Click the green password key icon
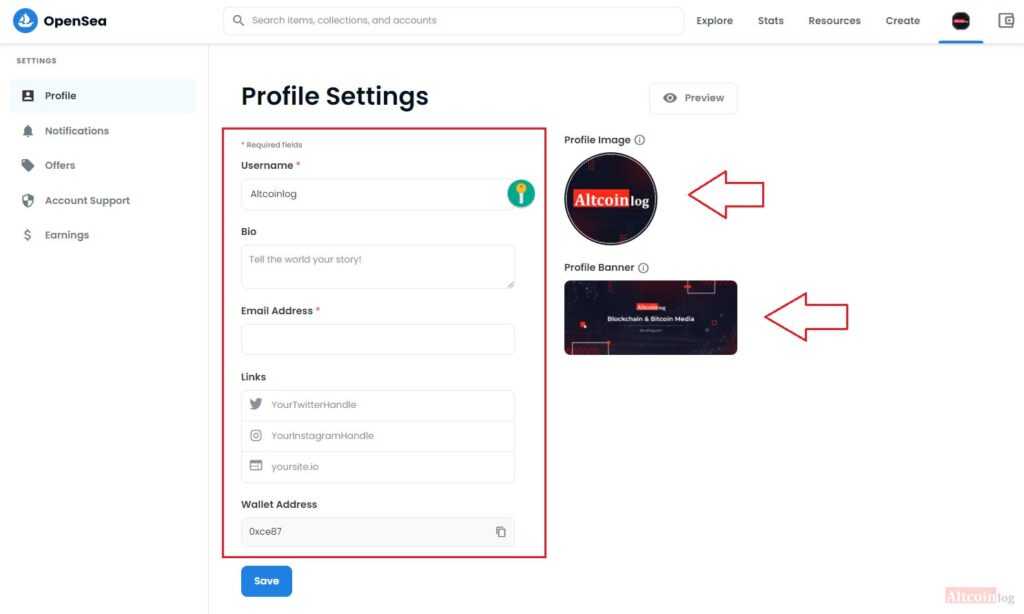1024x614 pixels. point(520,194)
